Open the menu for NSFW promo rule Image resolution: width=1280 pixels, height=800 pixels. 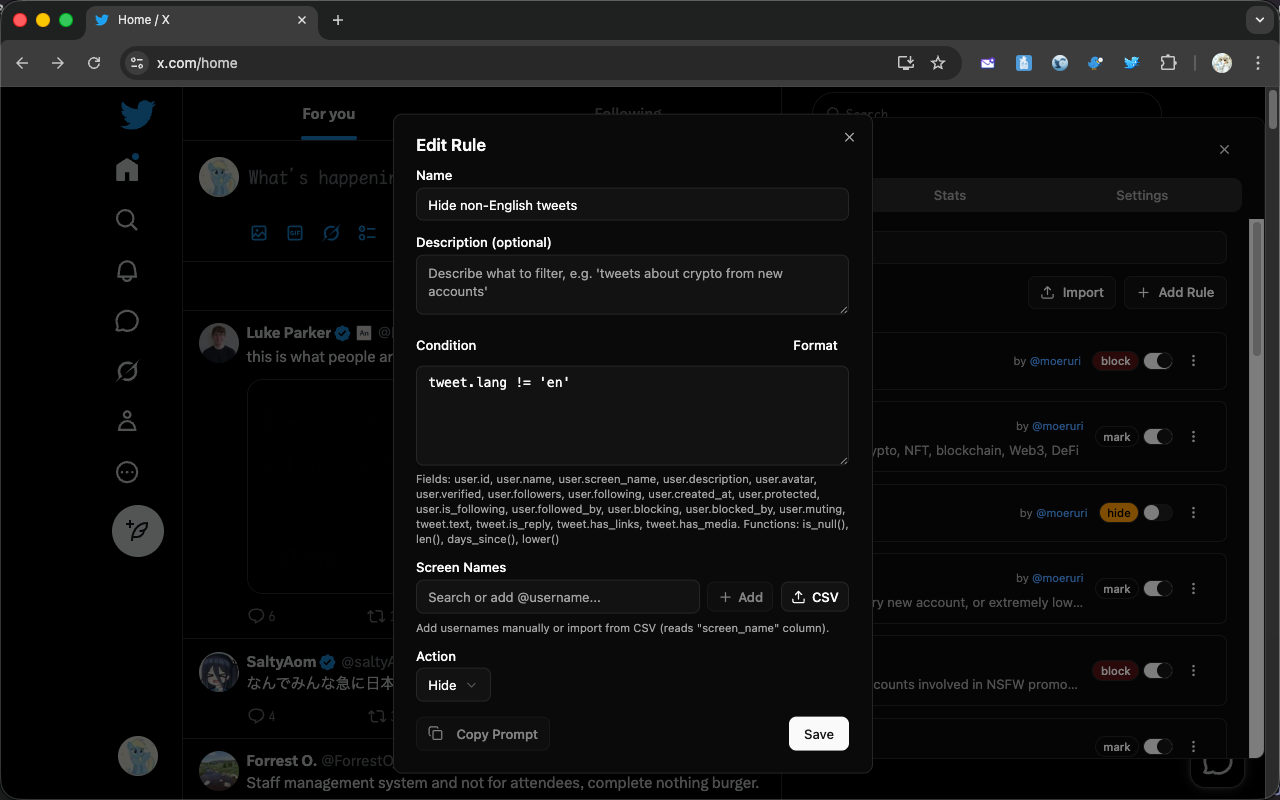[1194, 671]
